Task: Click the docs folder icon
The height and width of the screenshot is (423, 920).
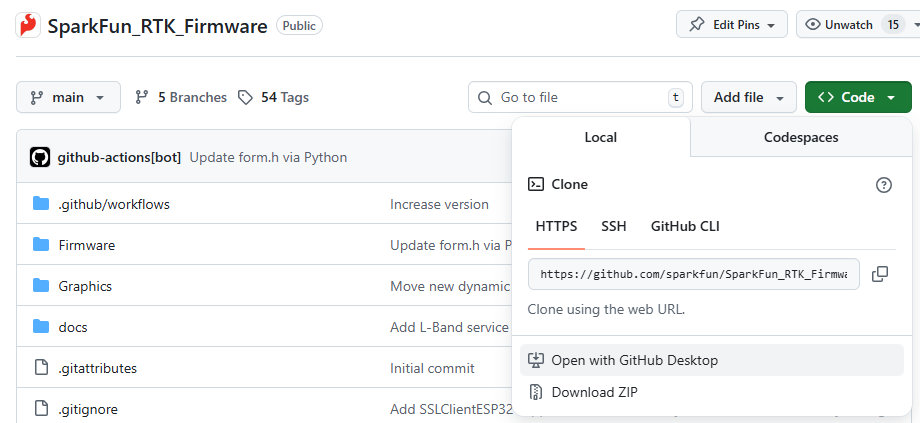Action: click(41, 327)
